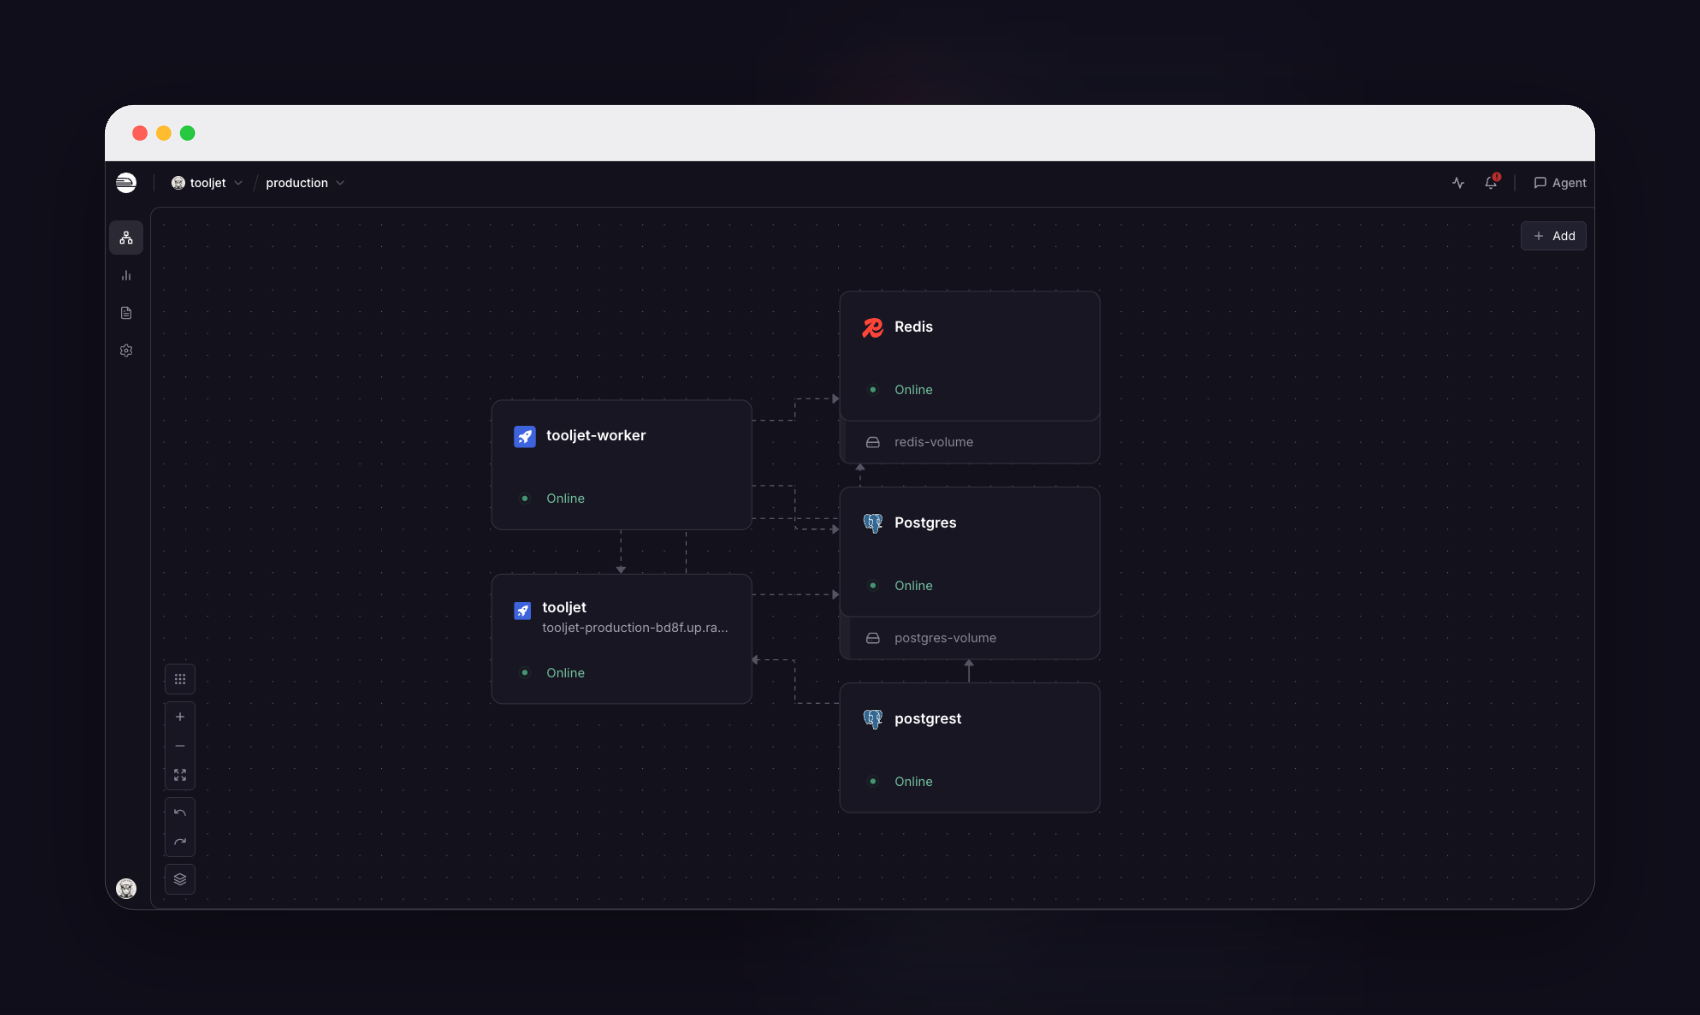Select the tooljet-worker service name
The height and width of the screenshot is (1015, 1700).
[596, 436]
